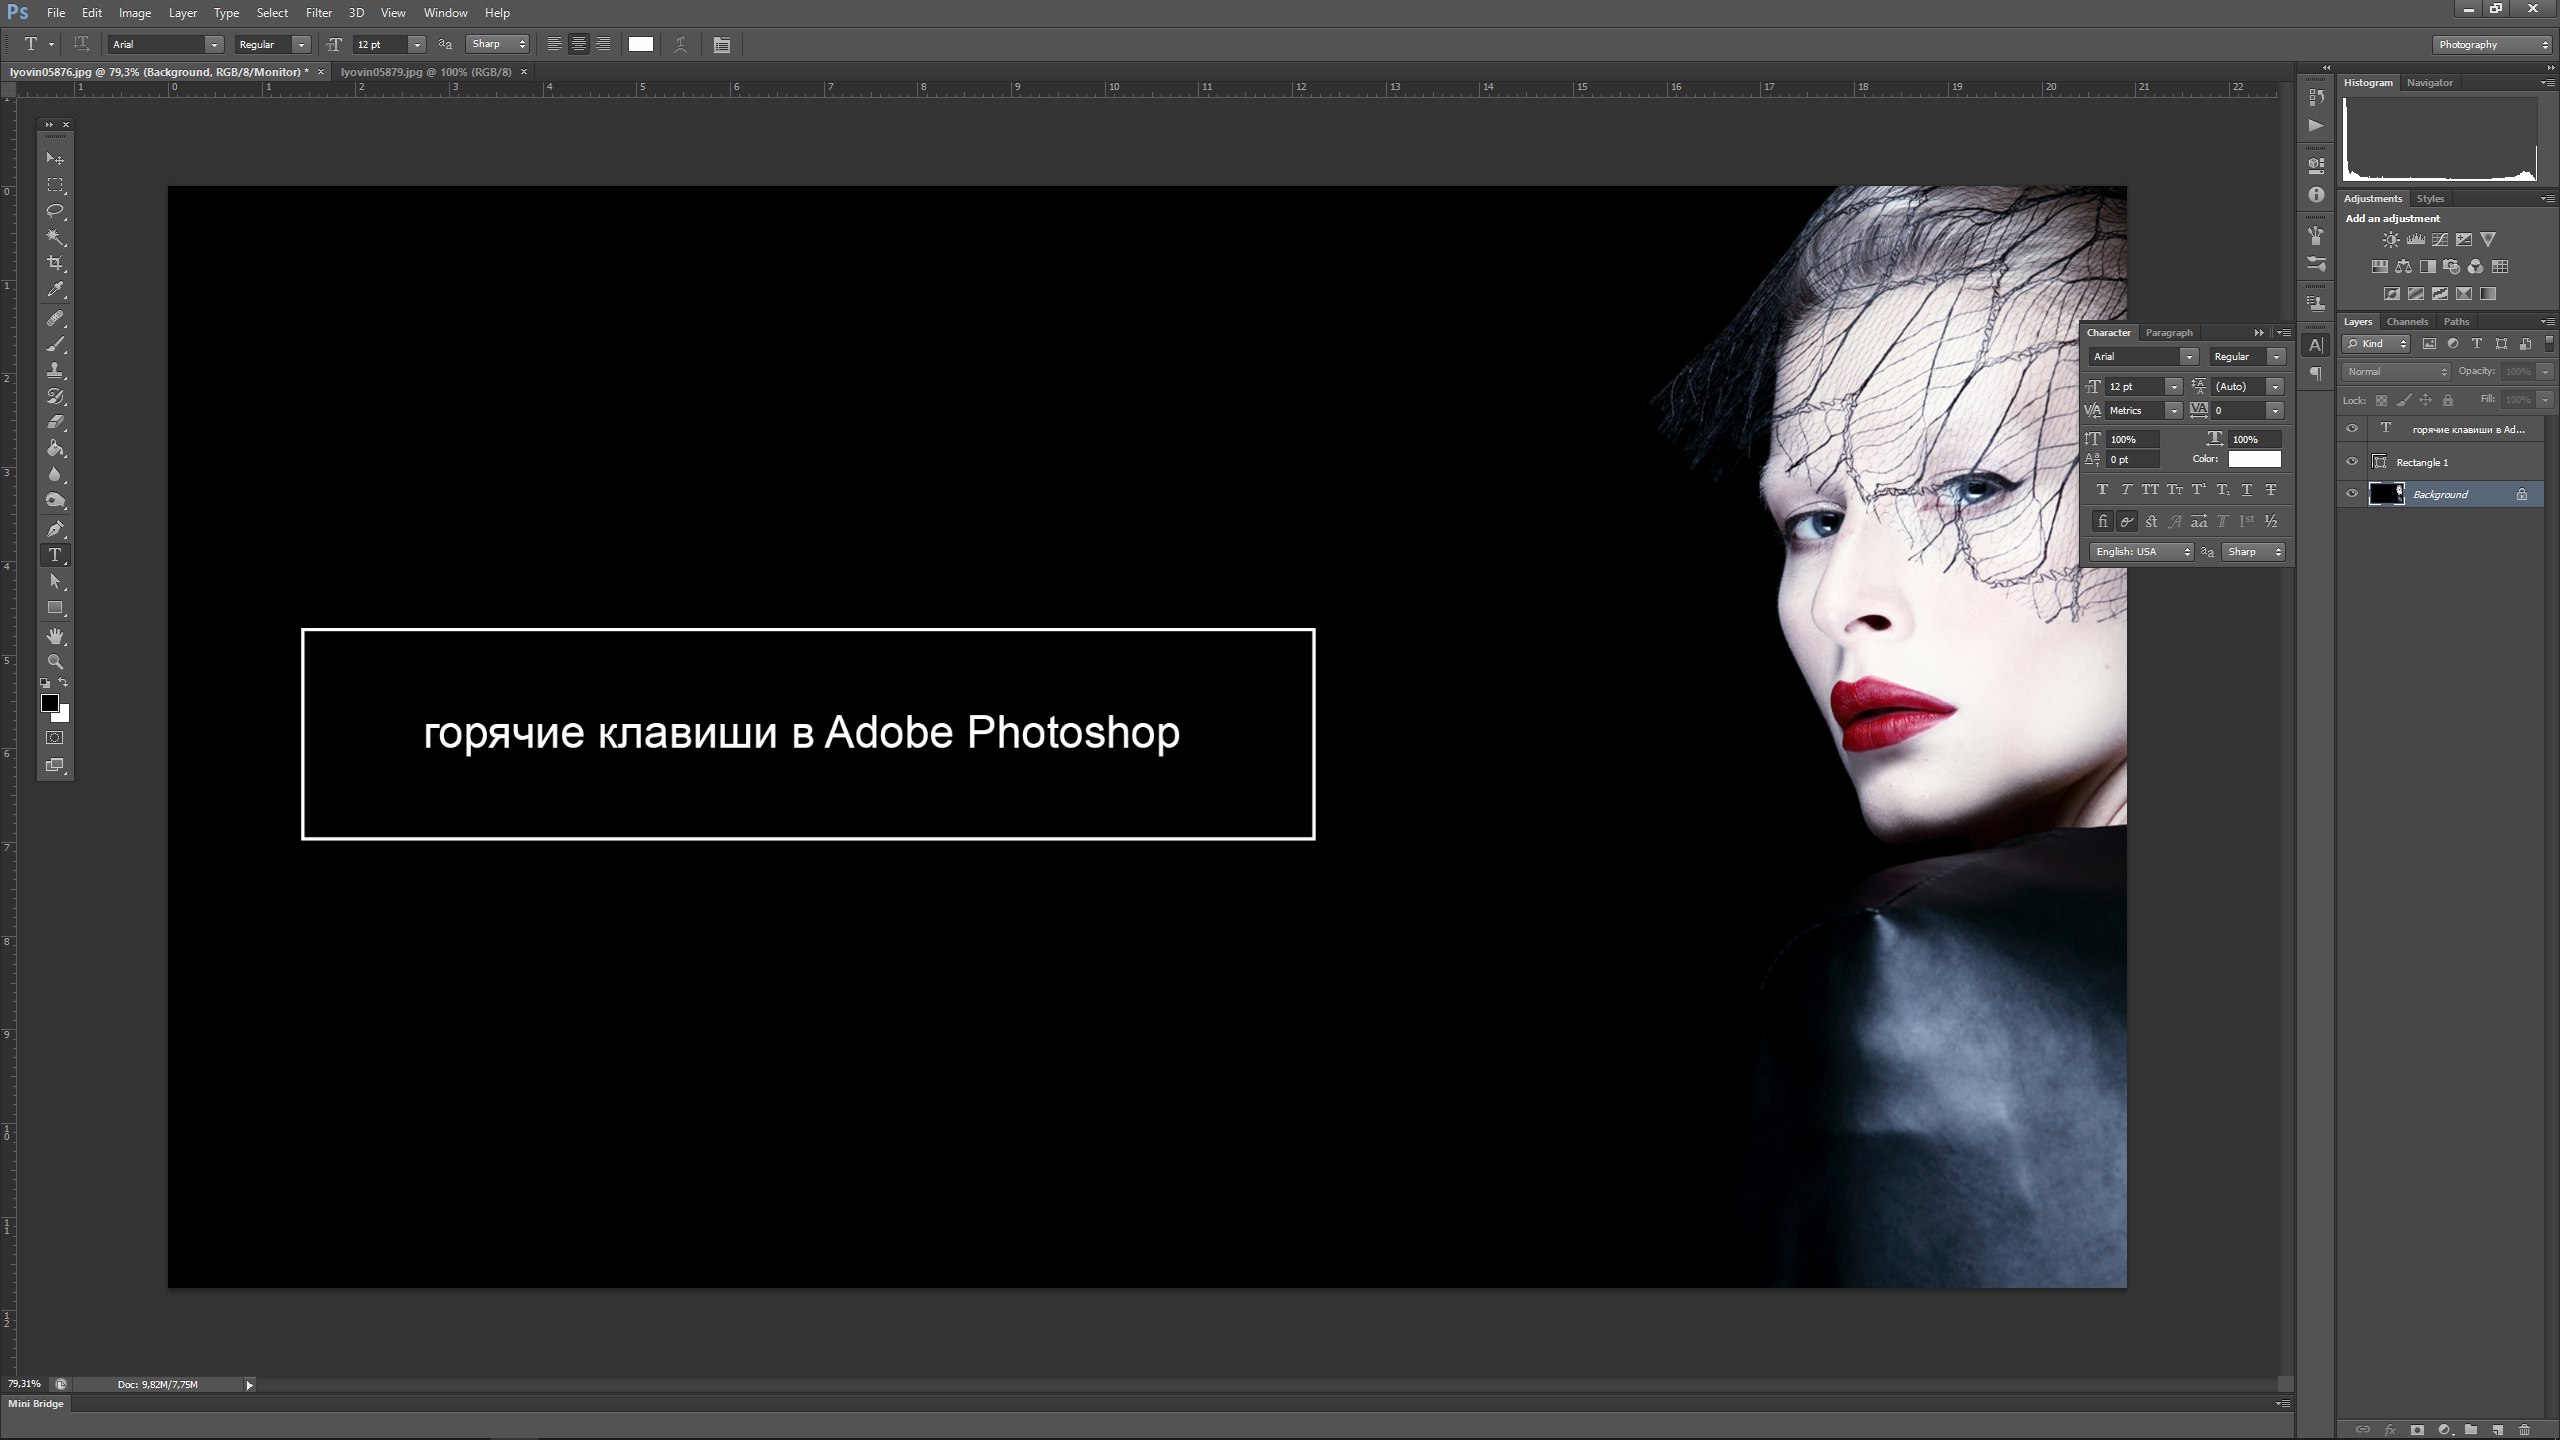Hide the Rectangle 1 layer

click(x=2352, y=462)
